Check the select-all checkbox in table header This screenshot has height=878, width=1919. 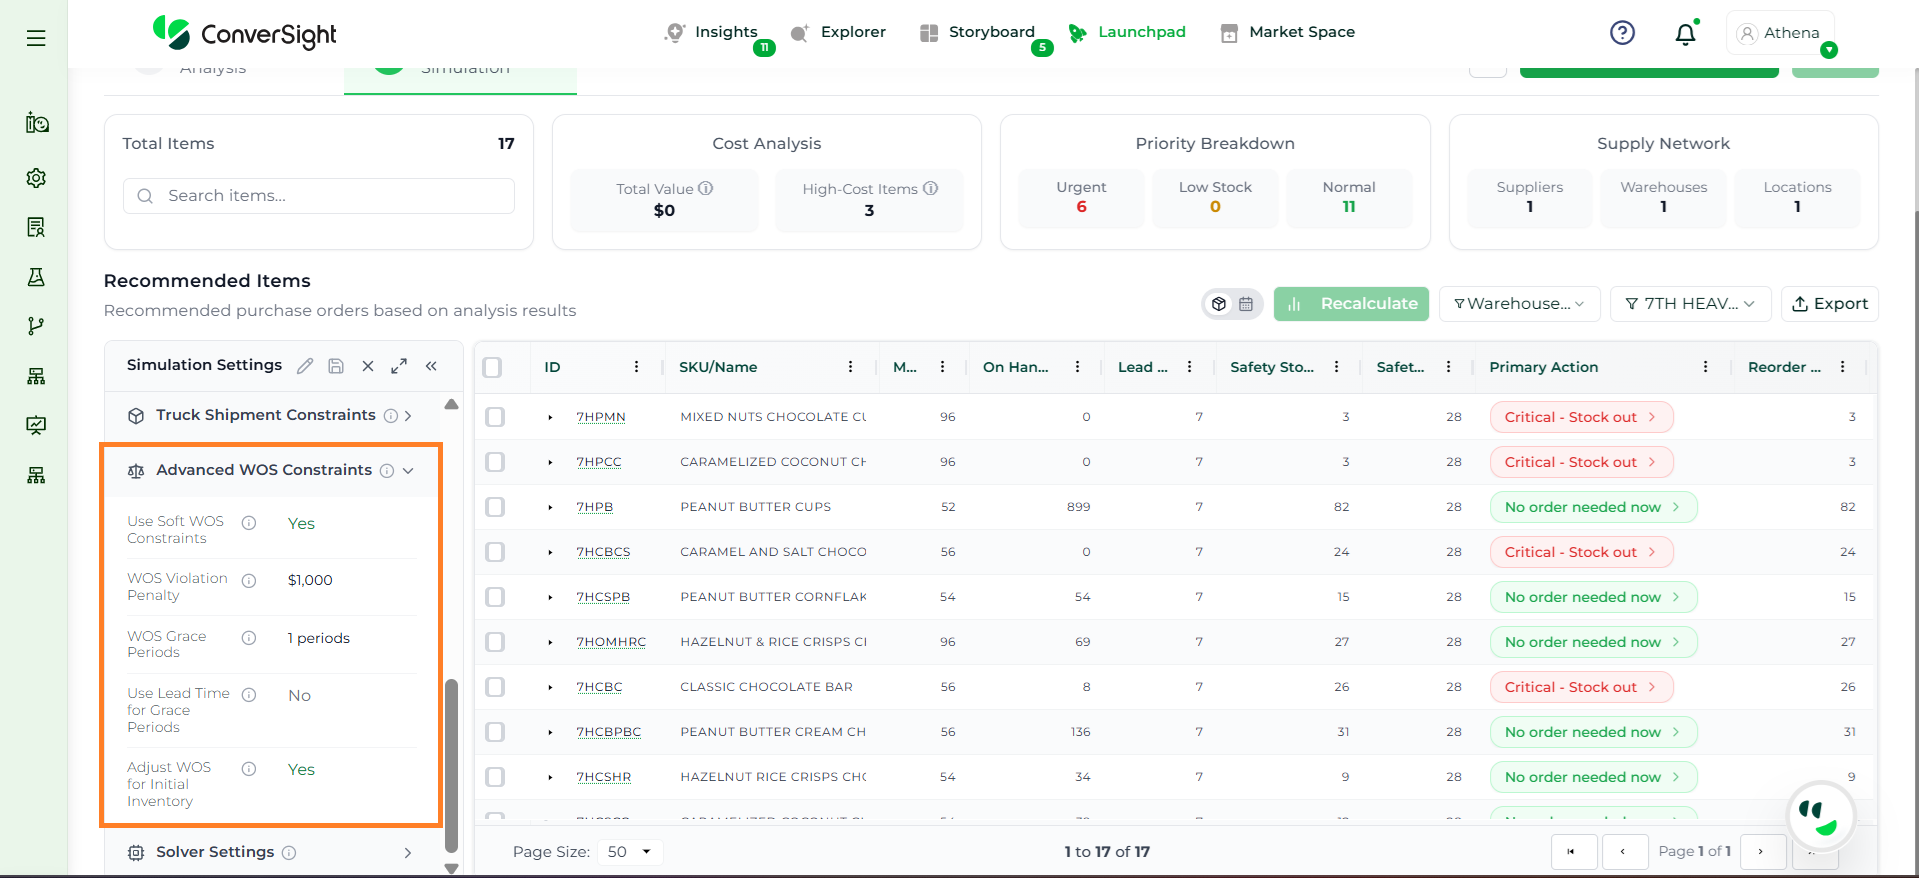click(492, 367)
